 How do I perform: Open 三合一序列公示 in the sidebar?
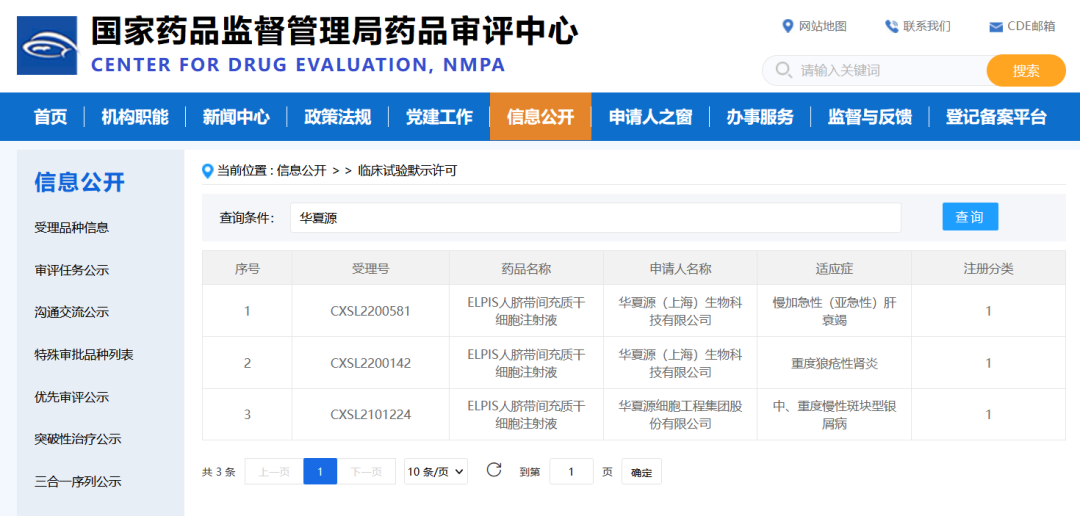tap(78, 482)
